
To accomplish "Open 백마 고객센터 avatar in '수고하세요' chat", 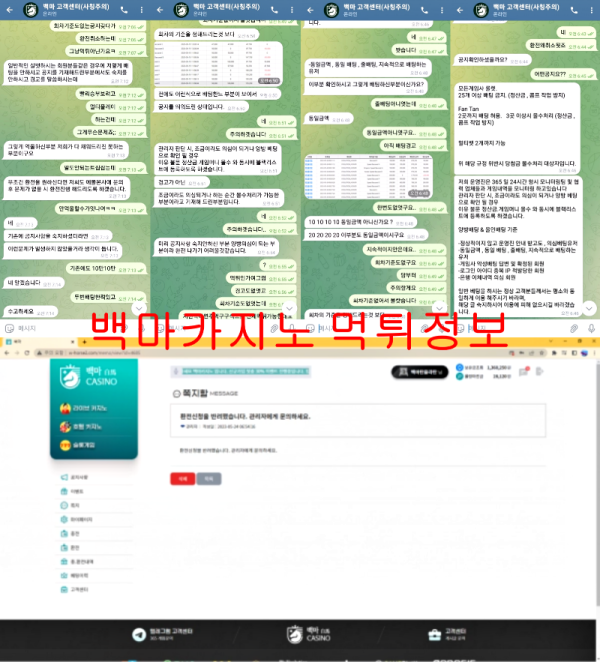I will tap(31, 10).
